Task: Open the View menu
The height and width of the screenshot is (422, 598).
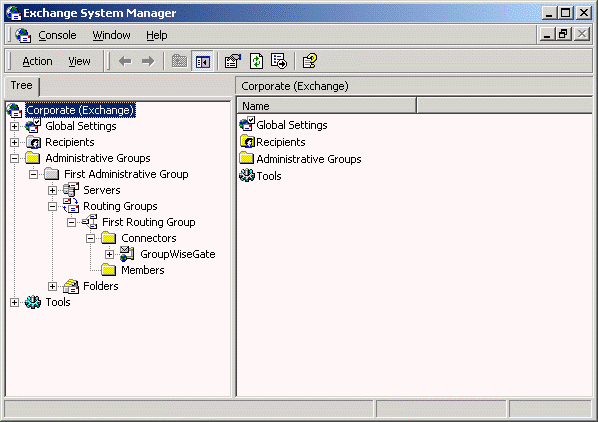Action: point(79,61)
